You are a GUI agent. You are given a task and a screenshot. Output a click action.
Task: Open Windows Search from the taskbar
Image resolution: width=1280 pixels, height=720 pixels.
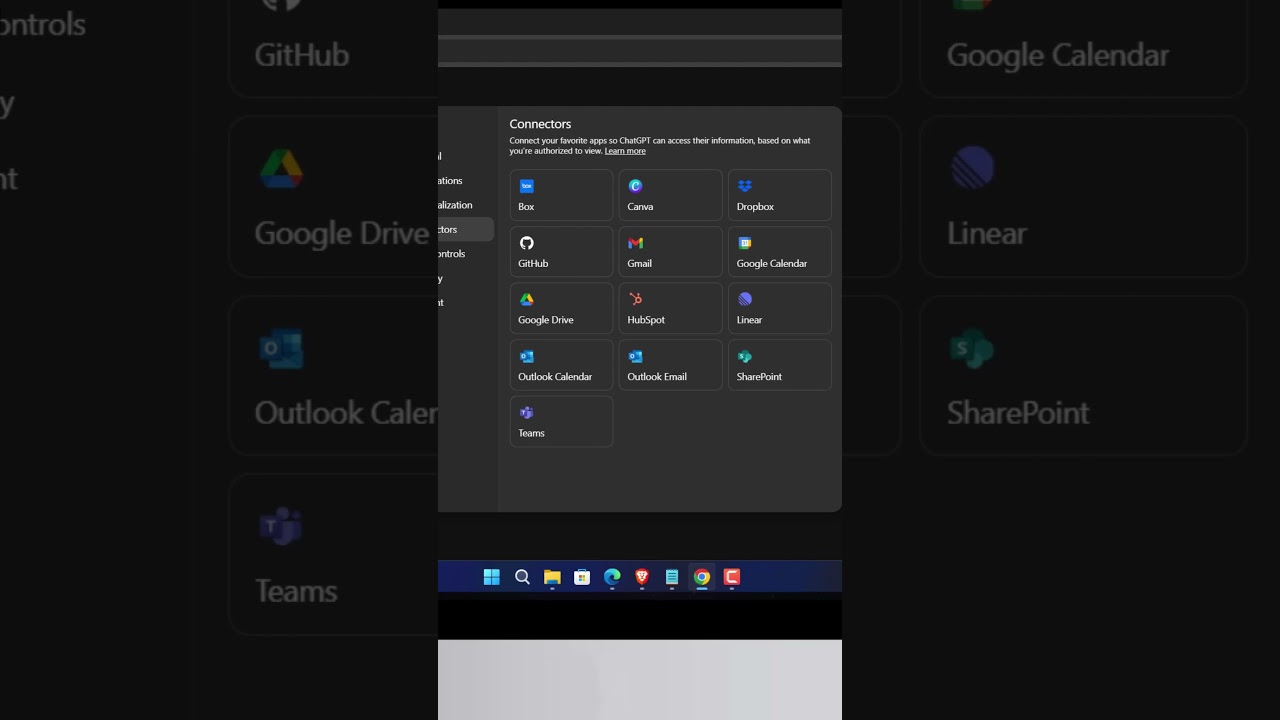(522, 577)
